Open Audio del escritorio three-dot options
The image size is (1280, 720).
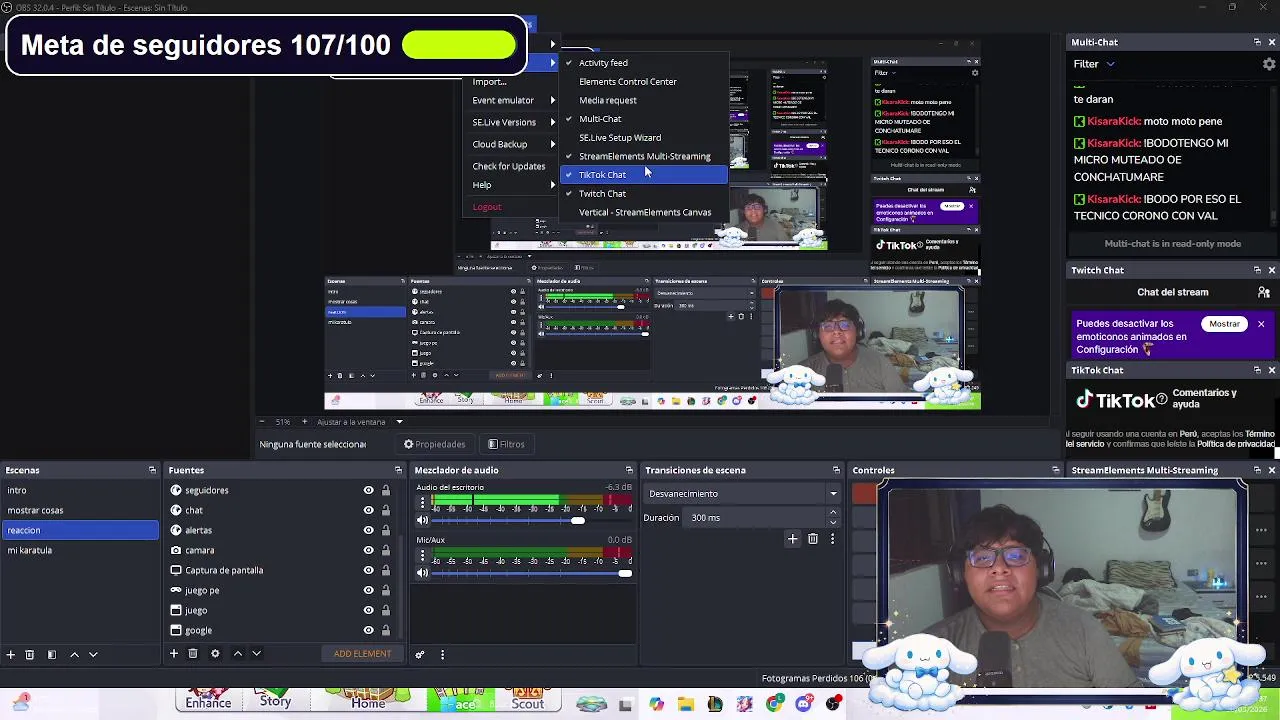tap(422, 503)
